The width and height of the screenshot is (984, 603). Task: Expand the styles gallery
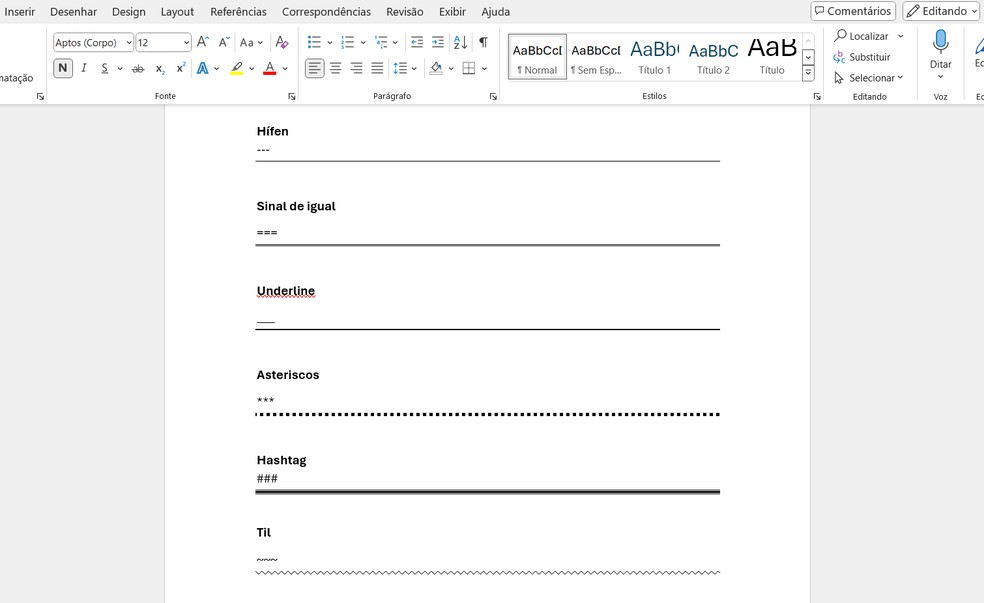tap(808, 73)
